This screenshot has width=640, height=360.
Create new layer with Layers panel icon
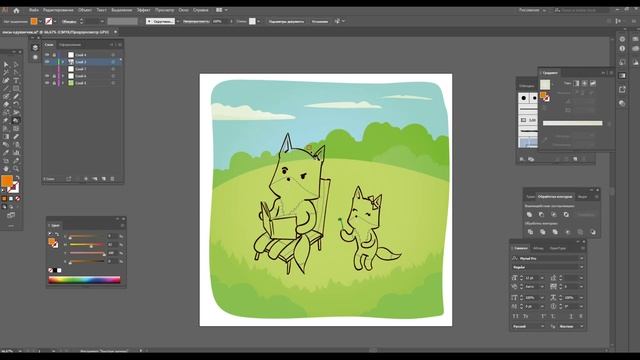pyautogui.click(x=104, y=179)
